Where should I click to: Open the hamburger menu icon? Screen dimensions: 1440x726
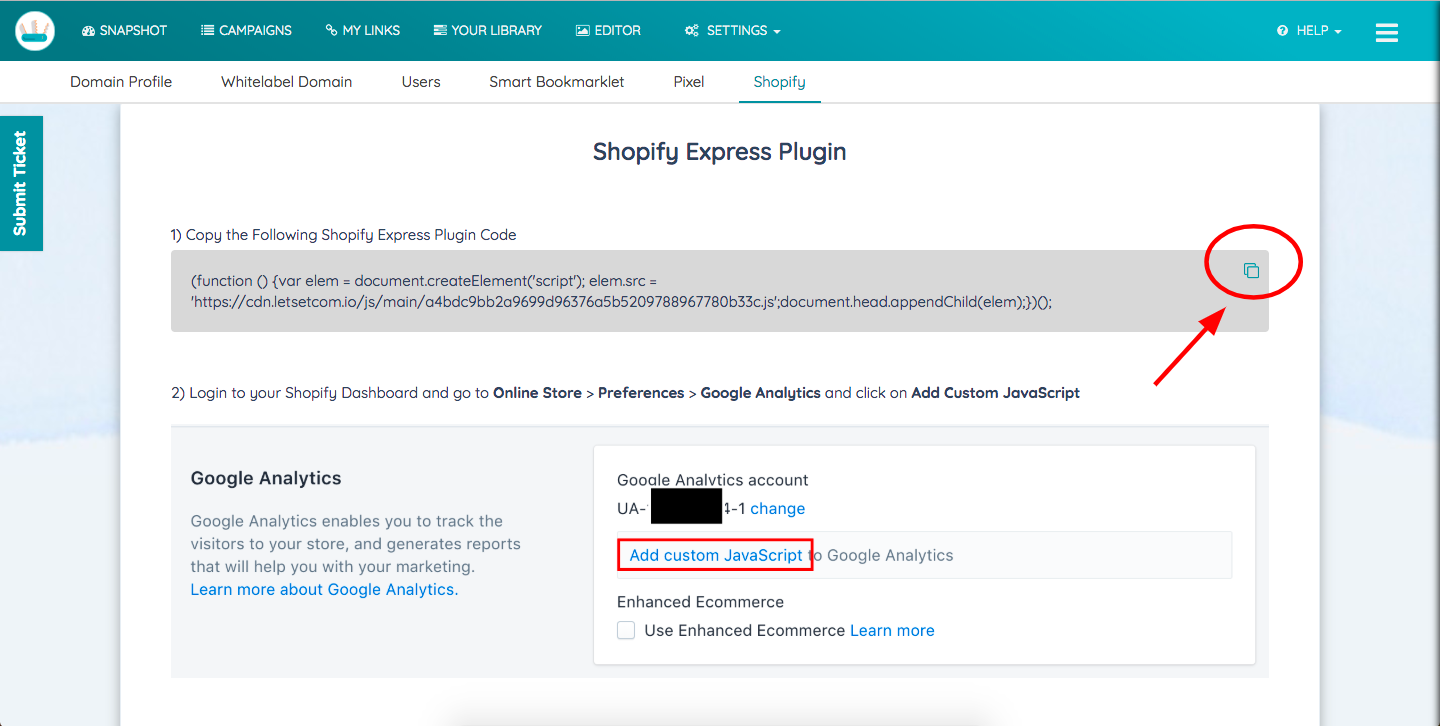pos(1386,32)
